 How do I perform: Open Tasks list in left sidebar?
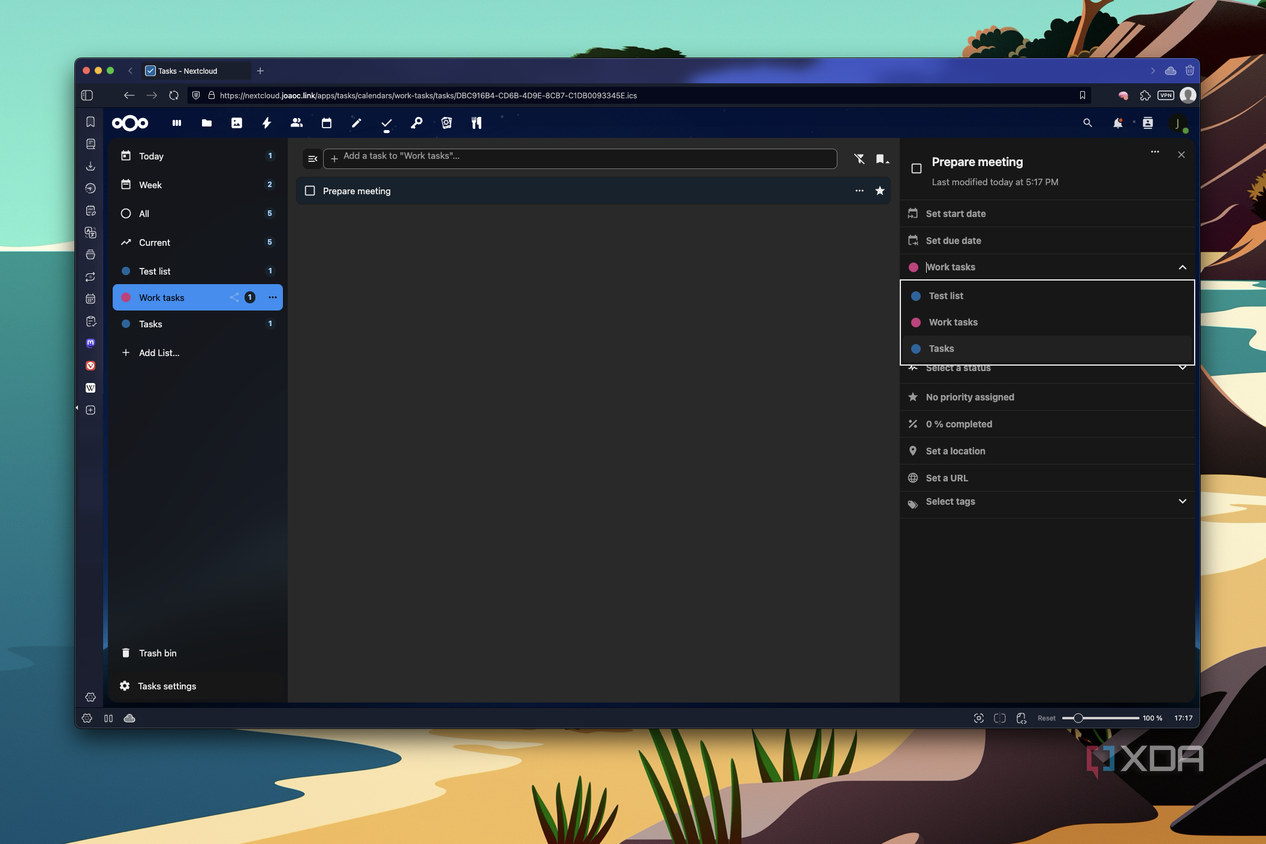[x=197, y=324]
